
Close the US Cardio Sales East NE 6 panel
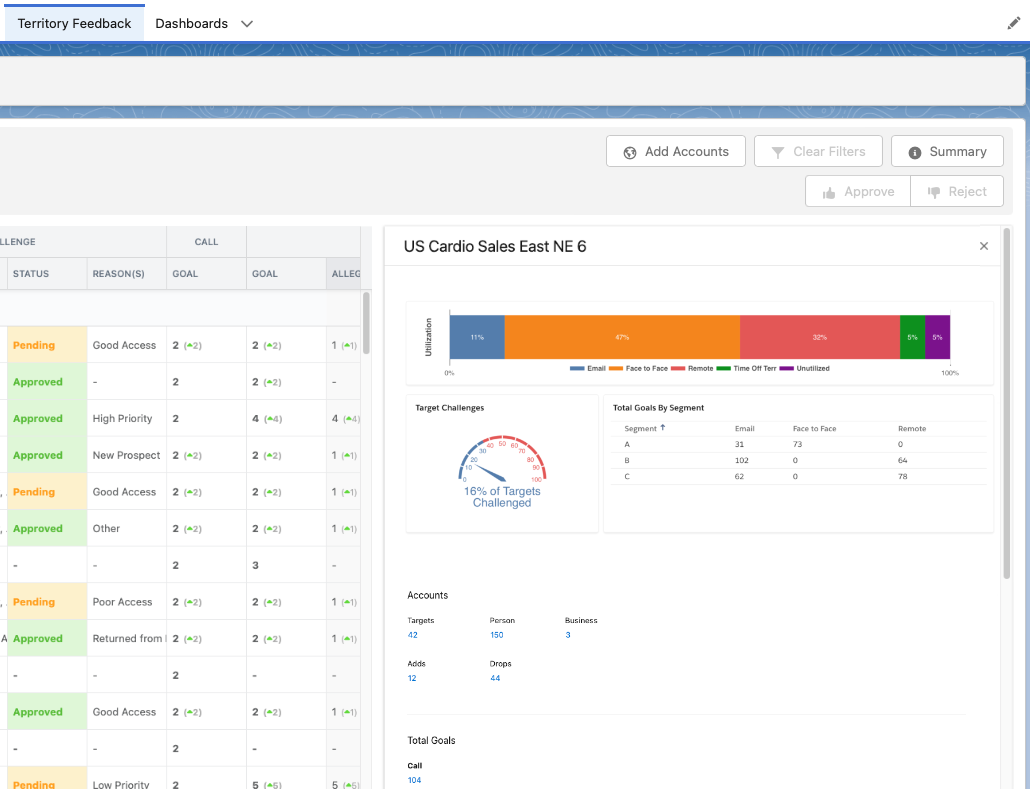[x=983, y=246]
